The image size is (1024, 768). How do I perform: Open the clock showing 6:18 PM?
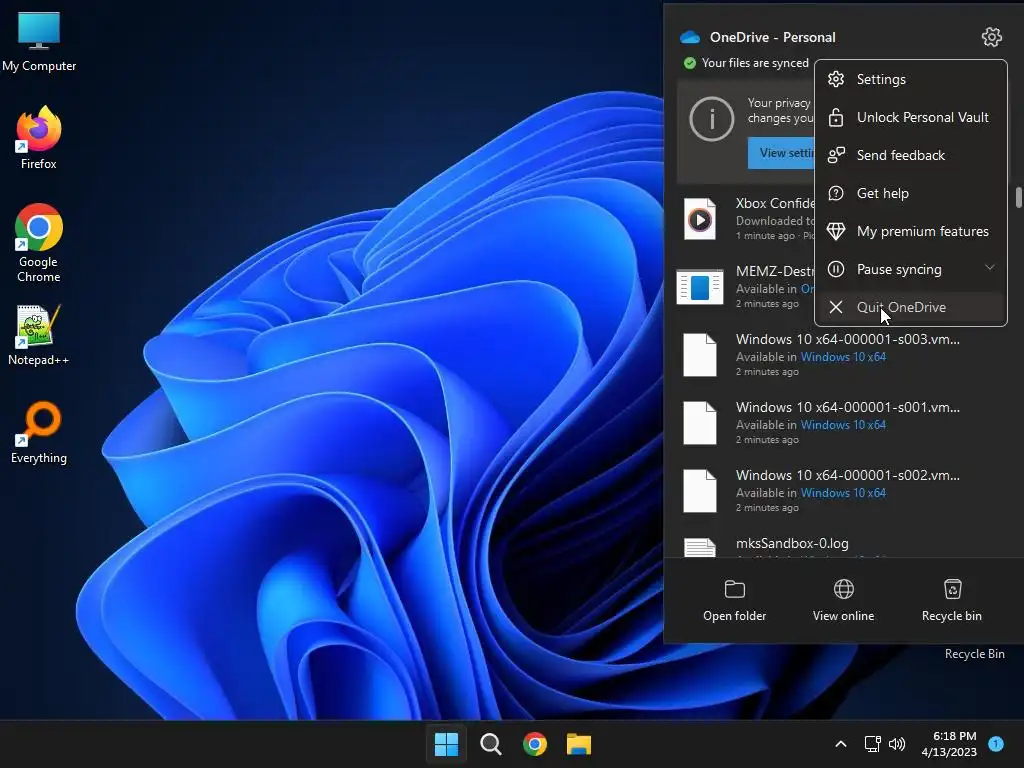click(x=949, y=744)
